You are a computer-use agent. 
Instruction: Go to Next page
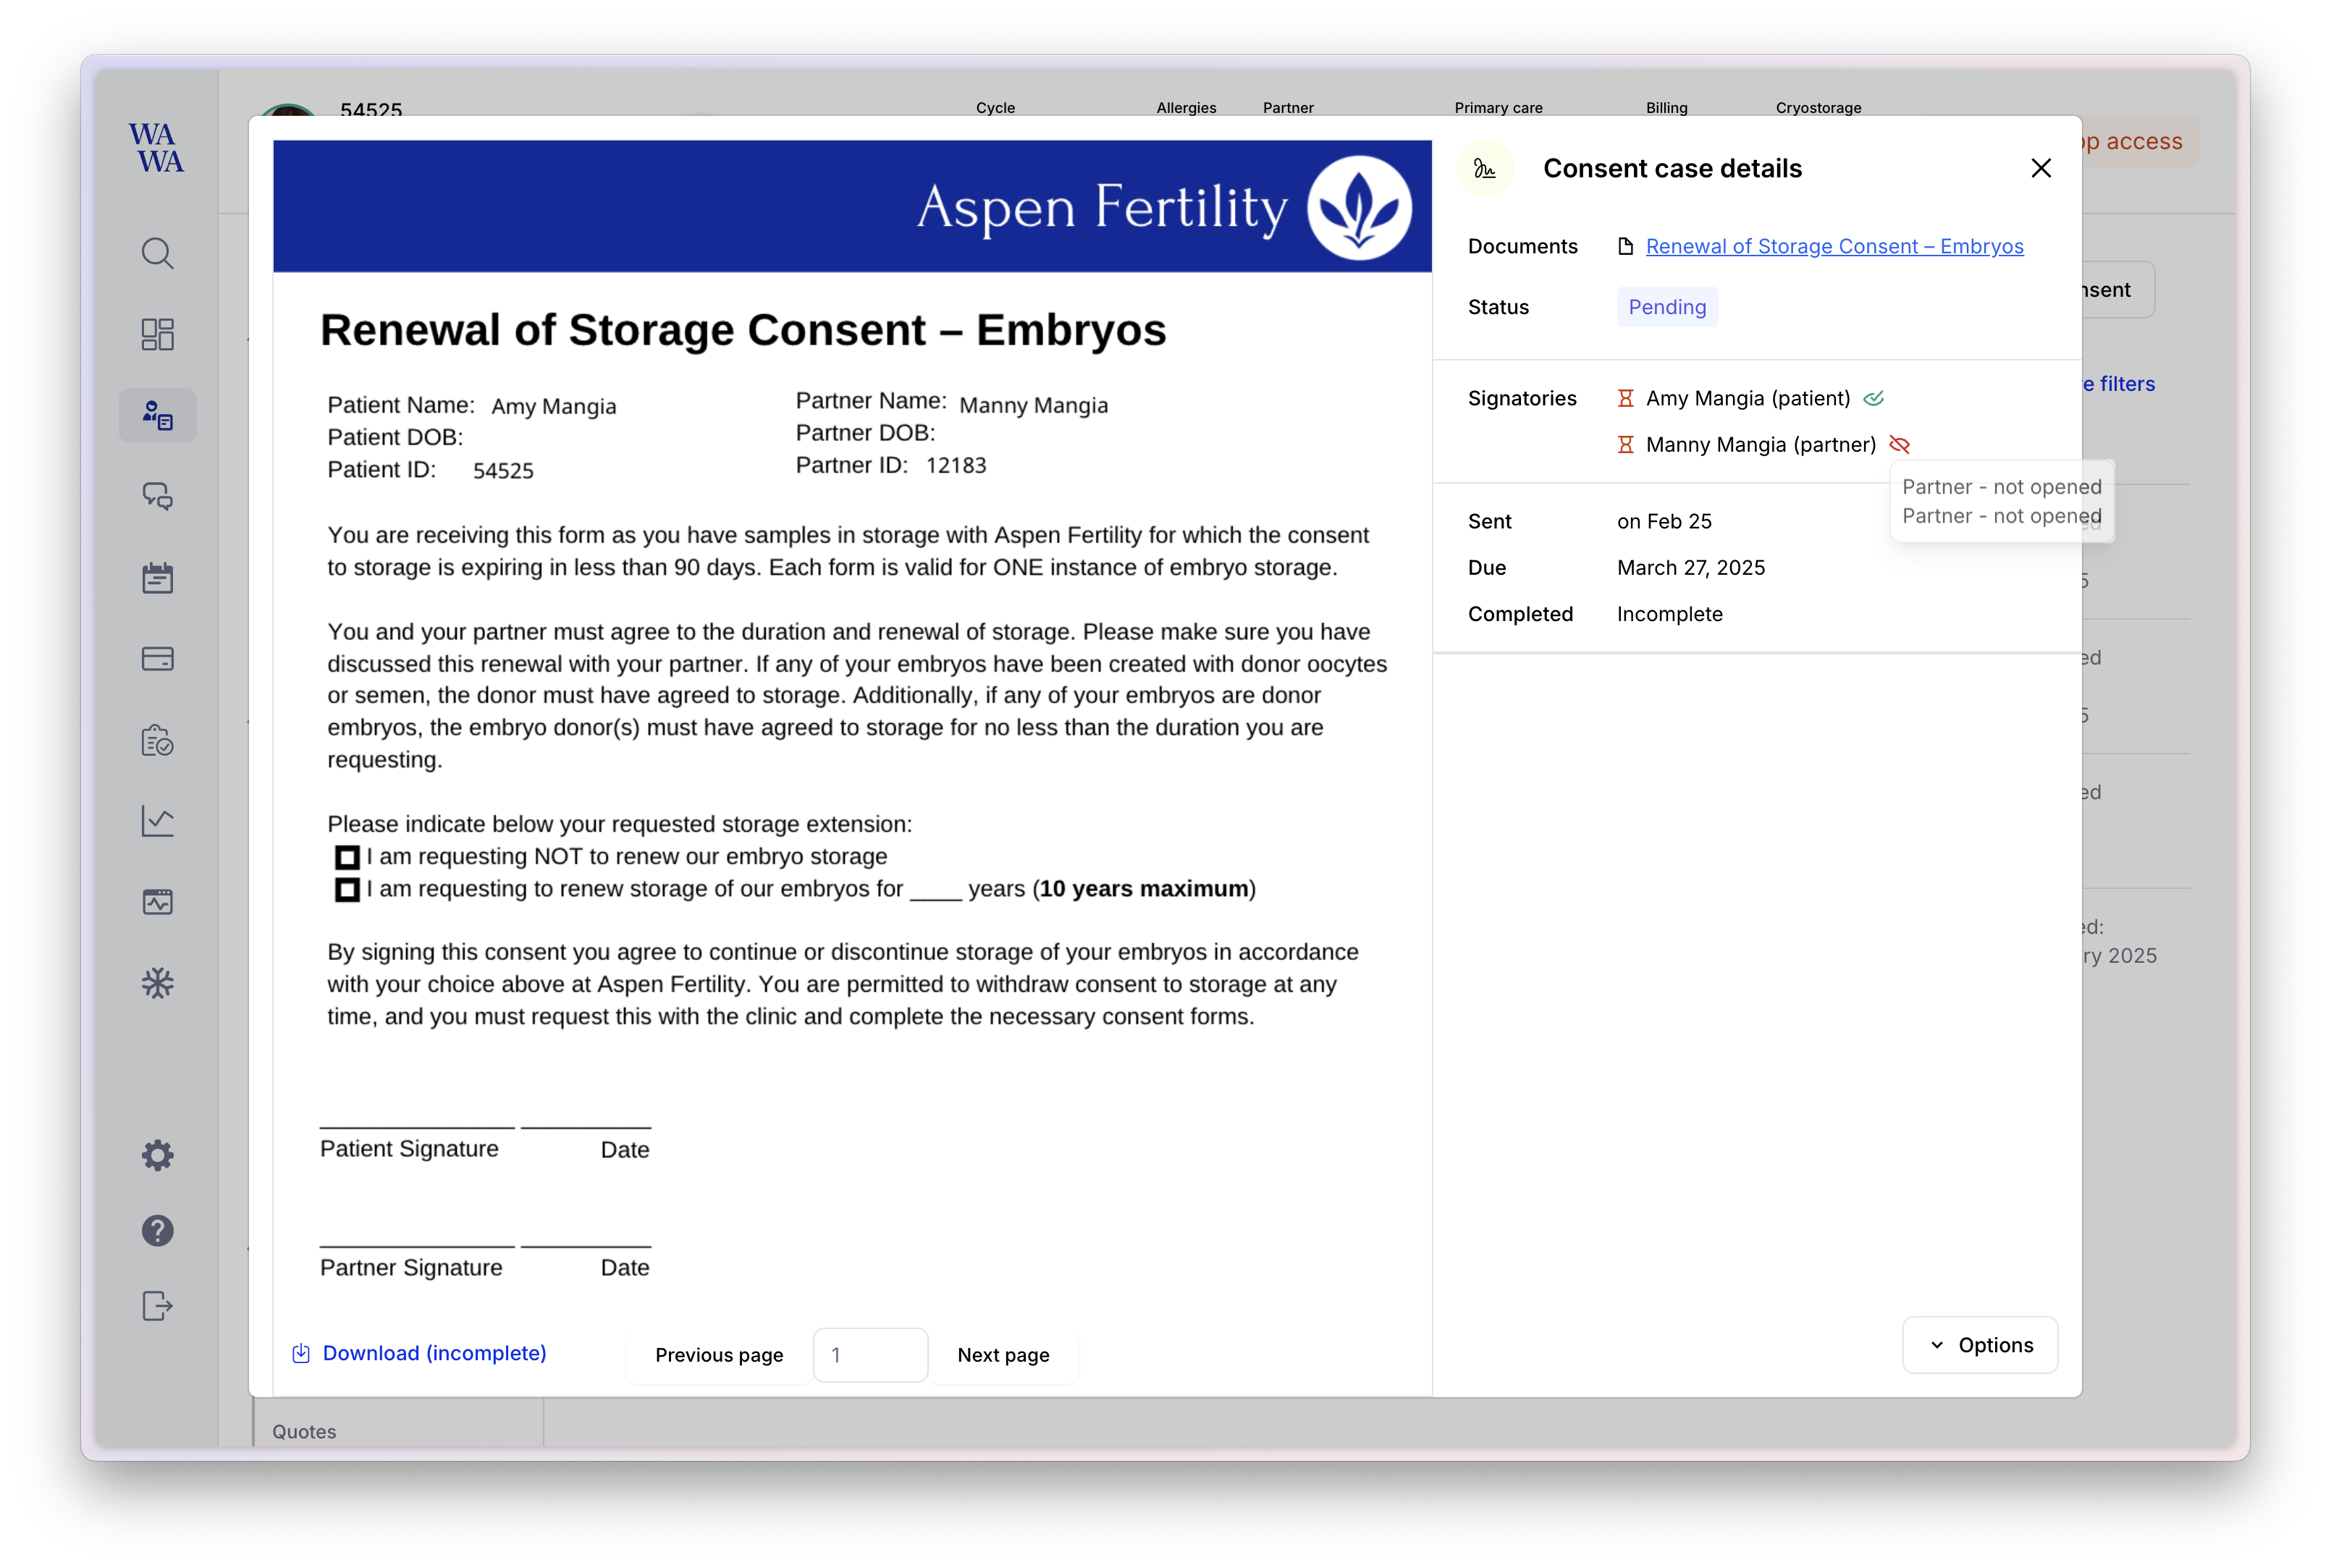[x=1002, y=1355]
